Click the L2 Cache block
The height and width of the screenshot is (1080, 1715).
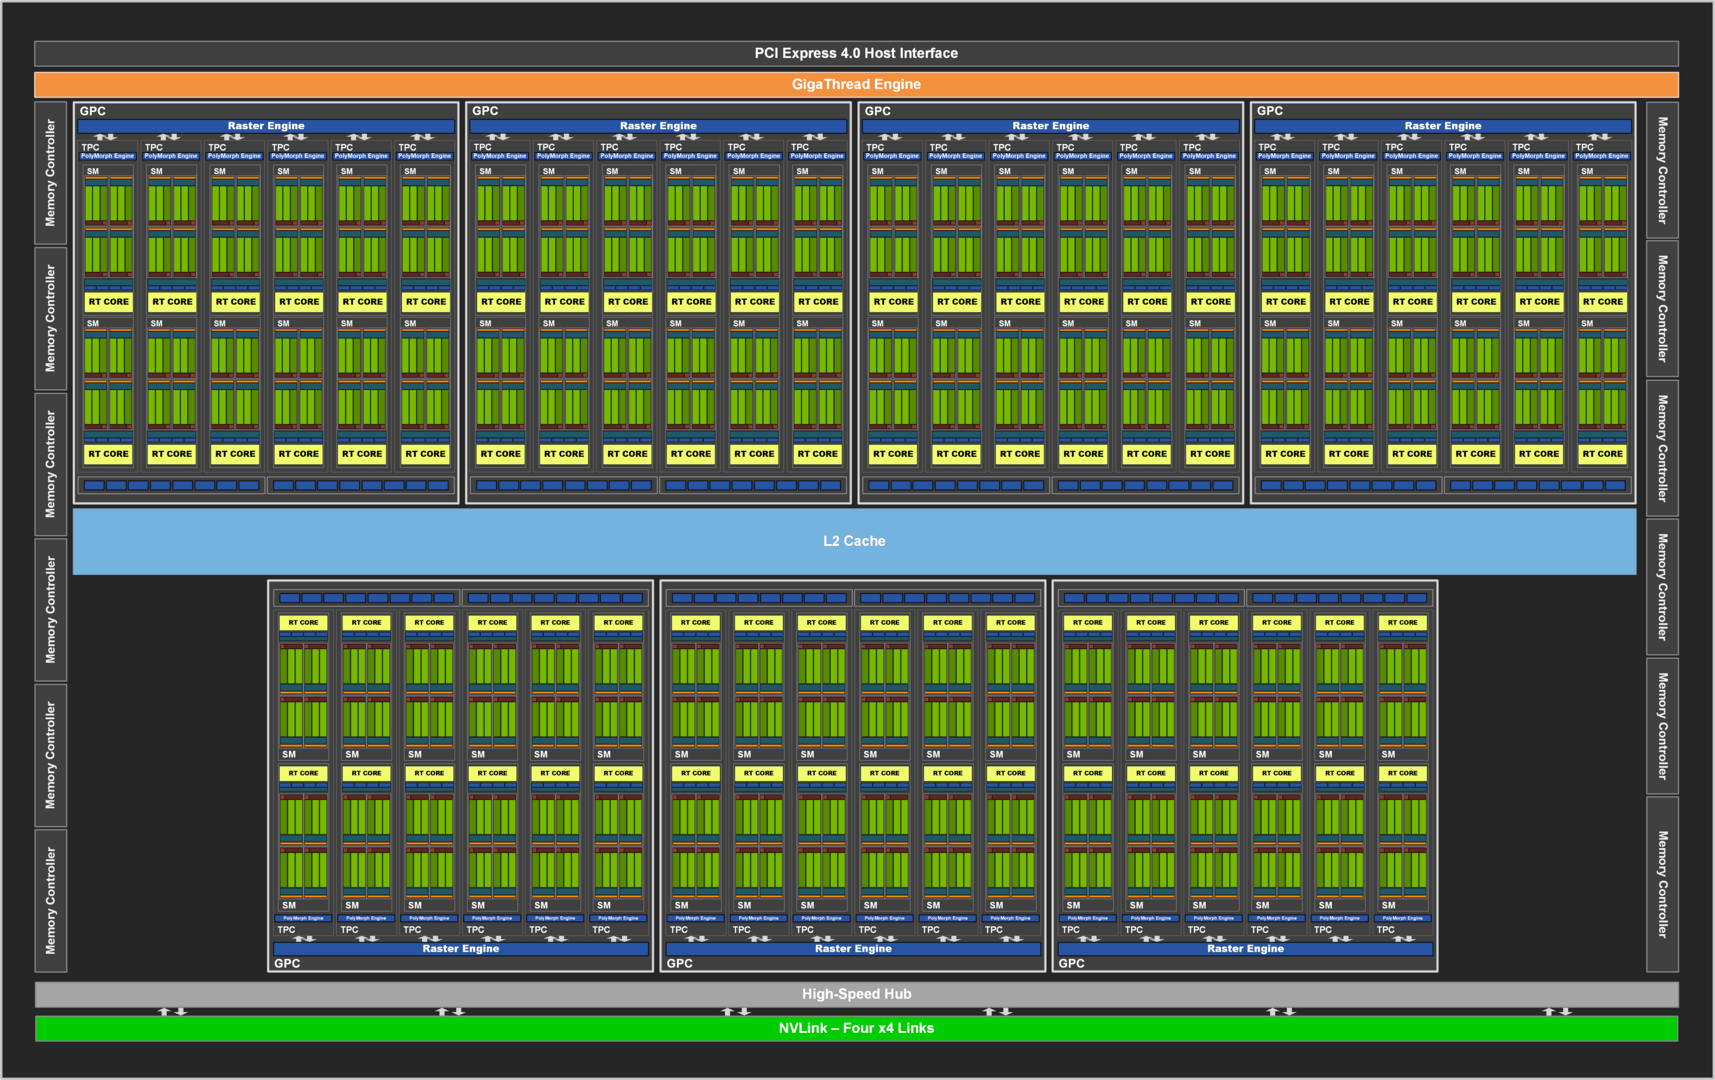pos(855,541)
